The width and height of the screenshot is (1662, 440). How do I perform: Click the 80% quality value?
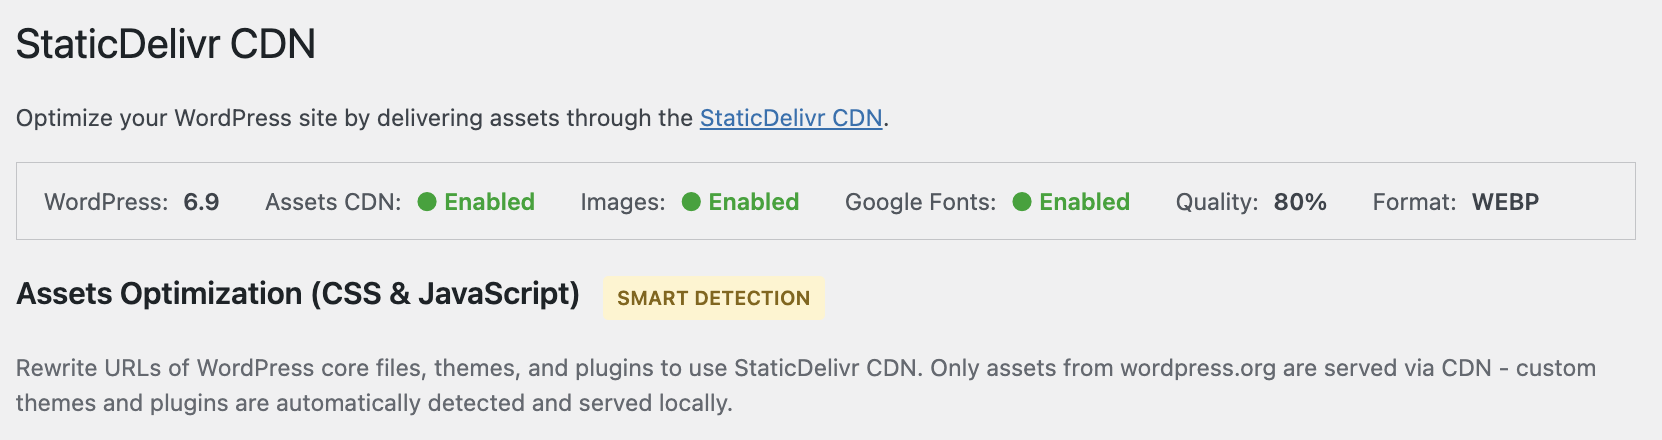pos(1300,202)
